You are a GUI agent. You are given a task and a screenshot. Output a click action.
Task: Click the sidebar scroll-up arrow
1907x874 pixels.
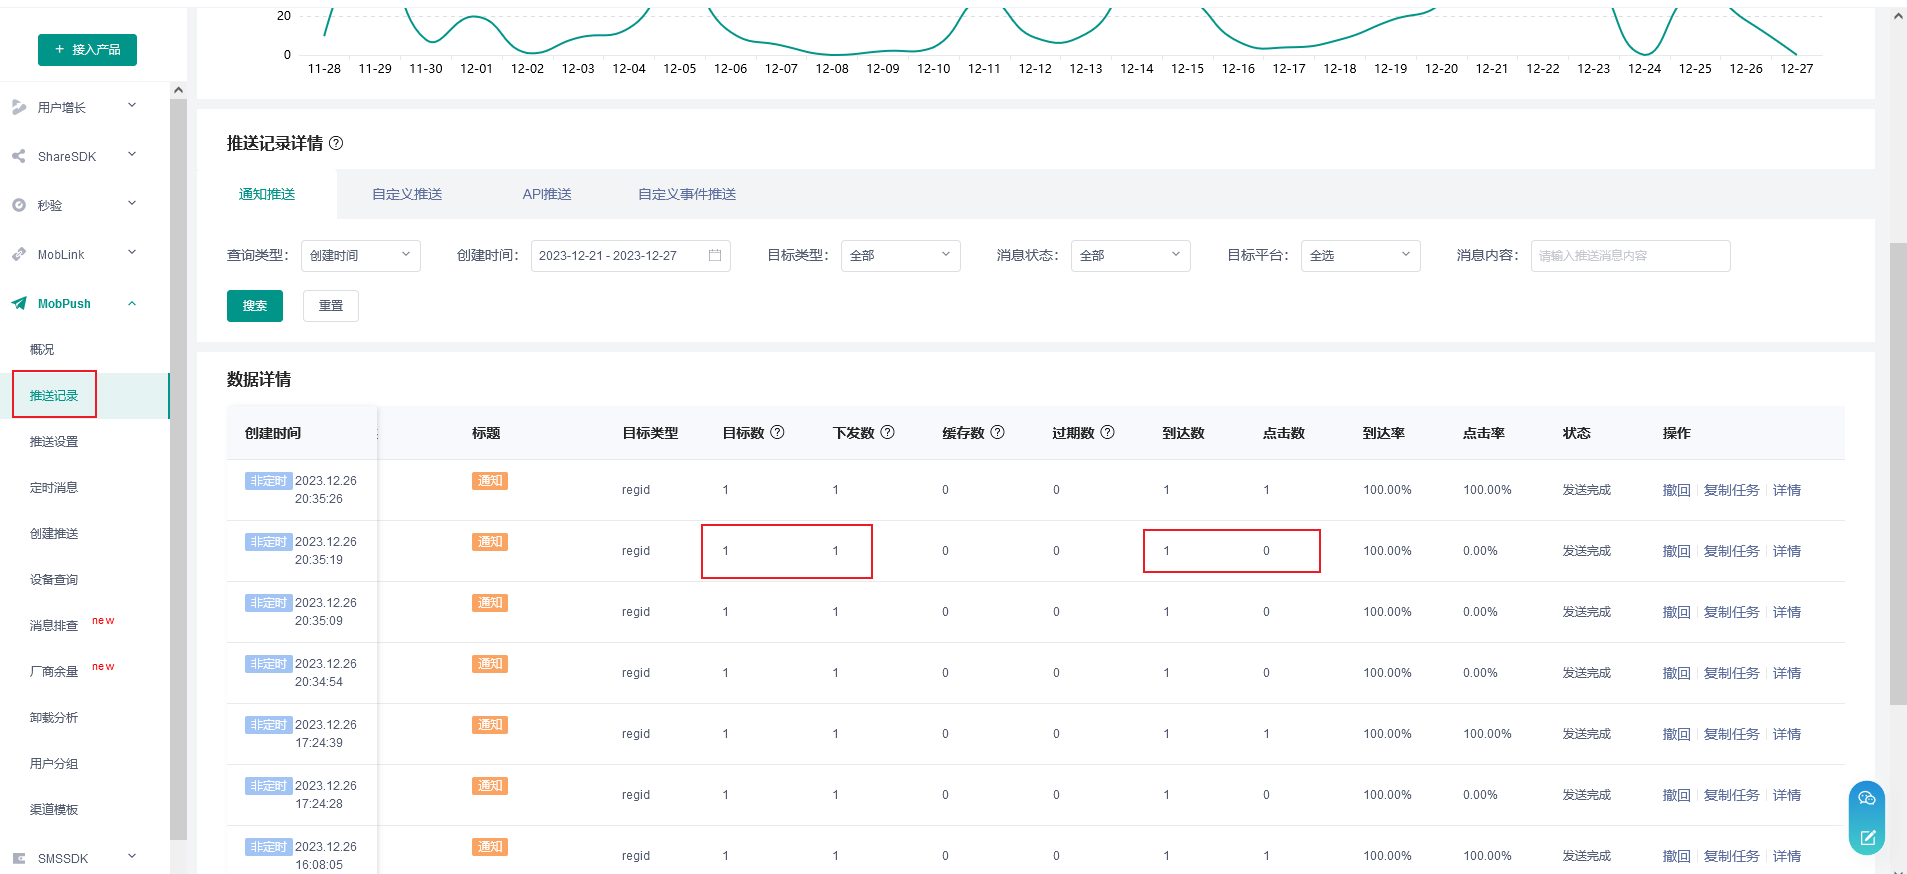[178, 90]
